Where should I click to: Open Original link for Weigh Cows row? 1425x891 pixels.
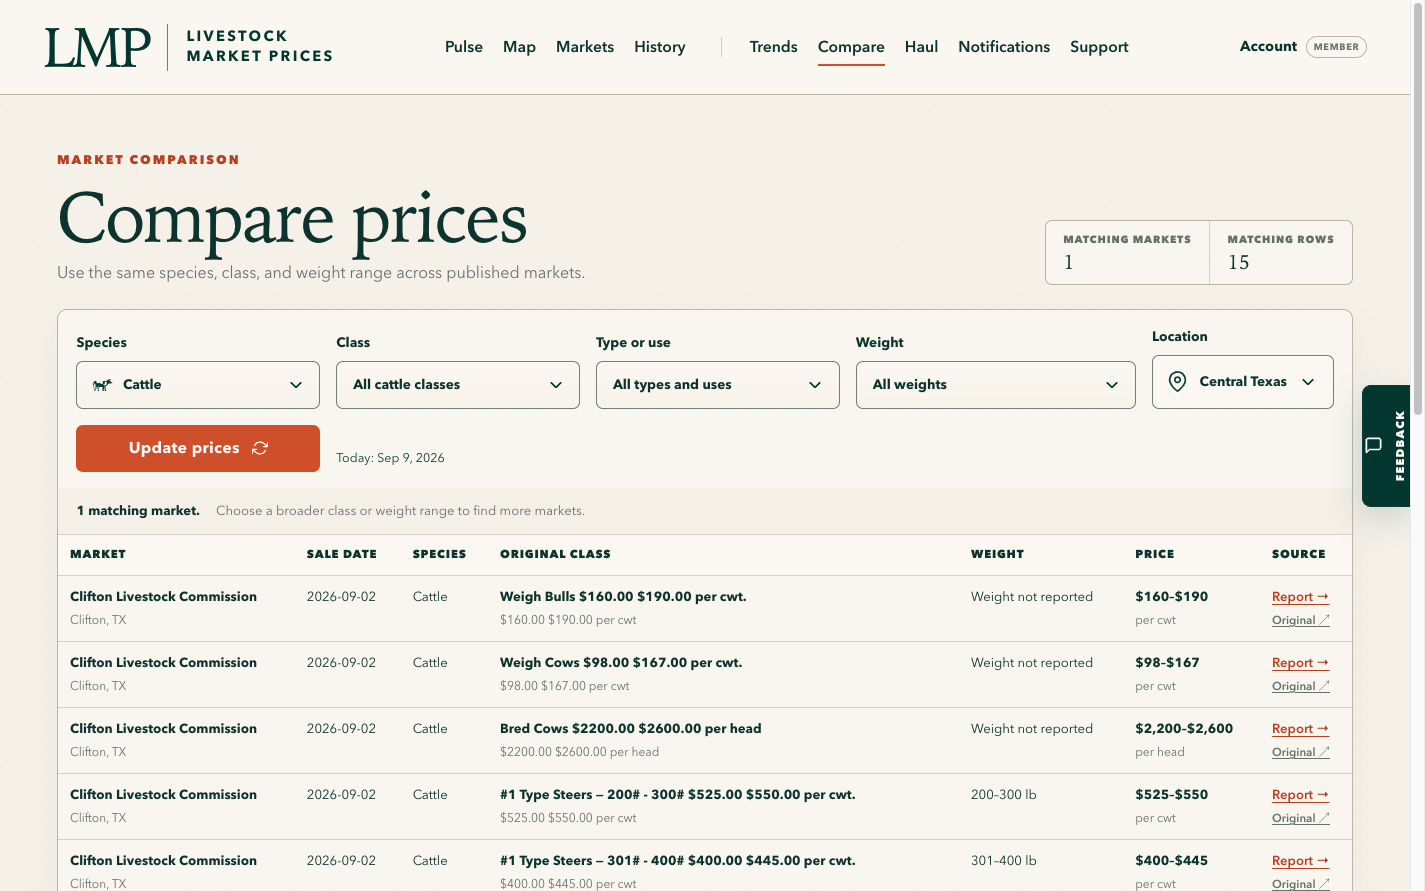coord(1300,686)
